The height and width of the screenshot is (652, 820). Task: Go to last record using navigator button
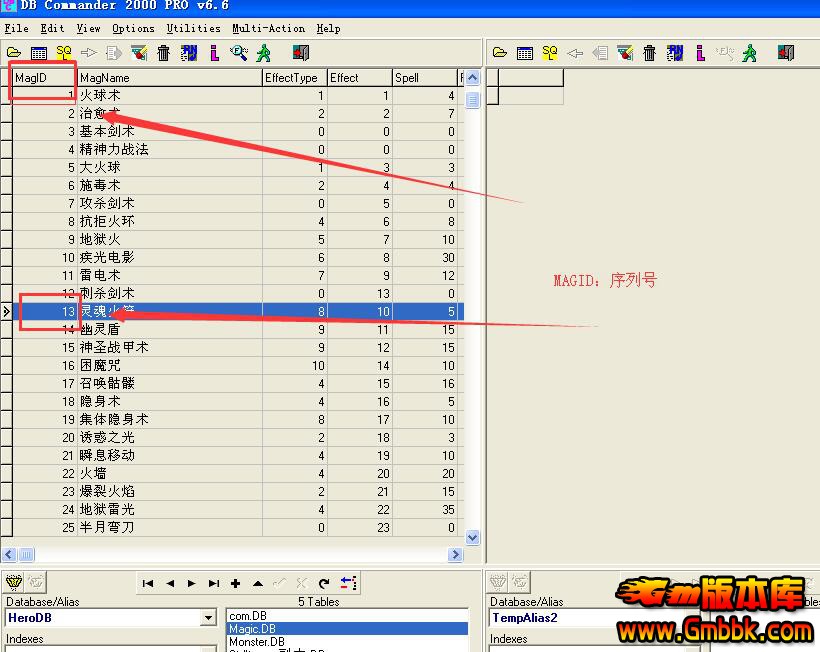tap(214, 583)
